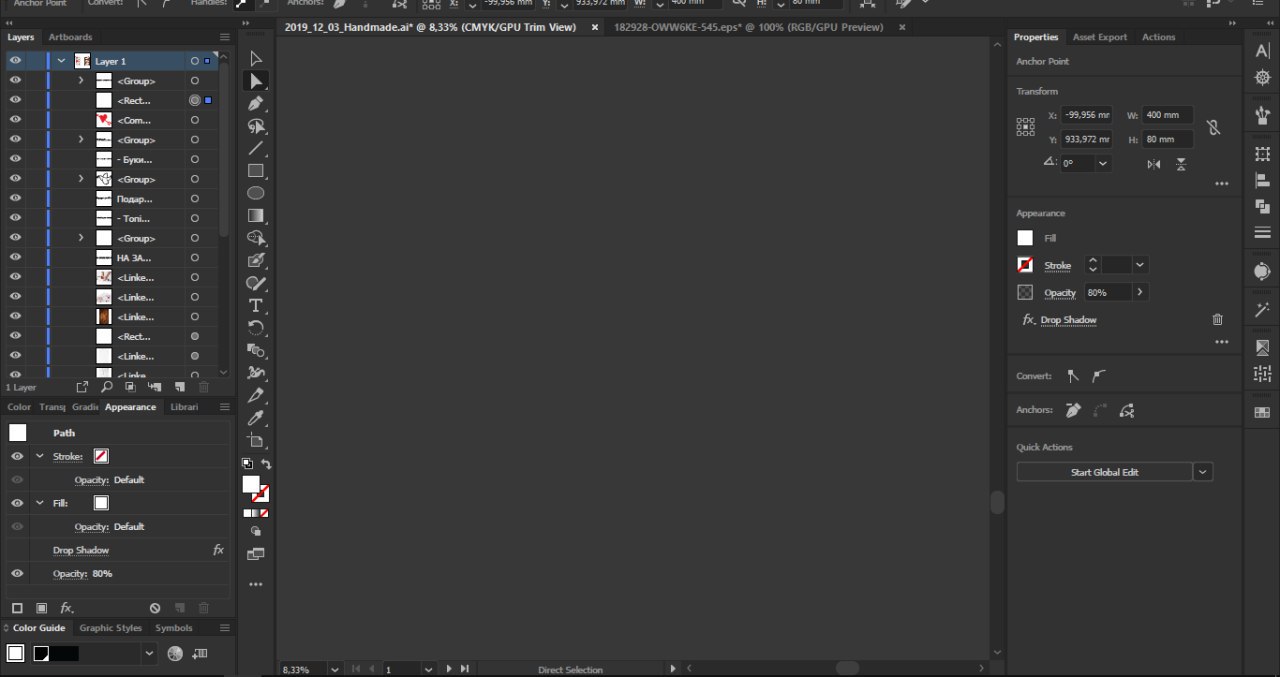Select the Rotate tool
Viewport: 1280px width, 677px height.
tap(256, 327)
